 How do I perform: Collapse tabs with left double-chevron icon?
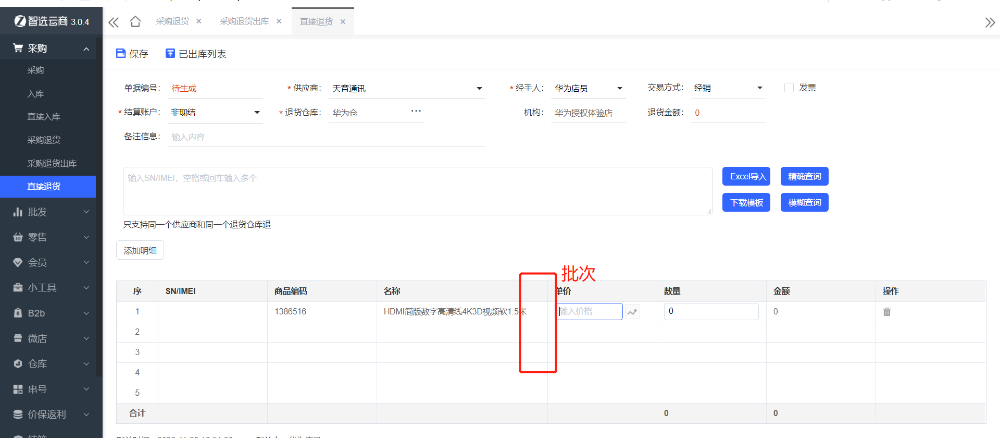113,21
